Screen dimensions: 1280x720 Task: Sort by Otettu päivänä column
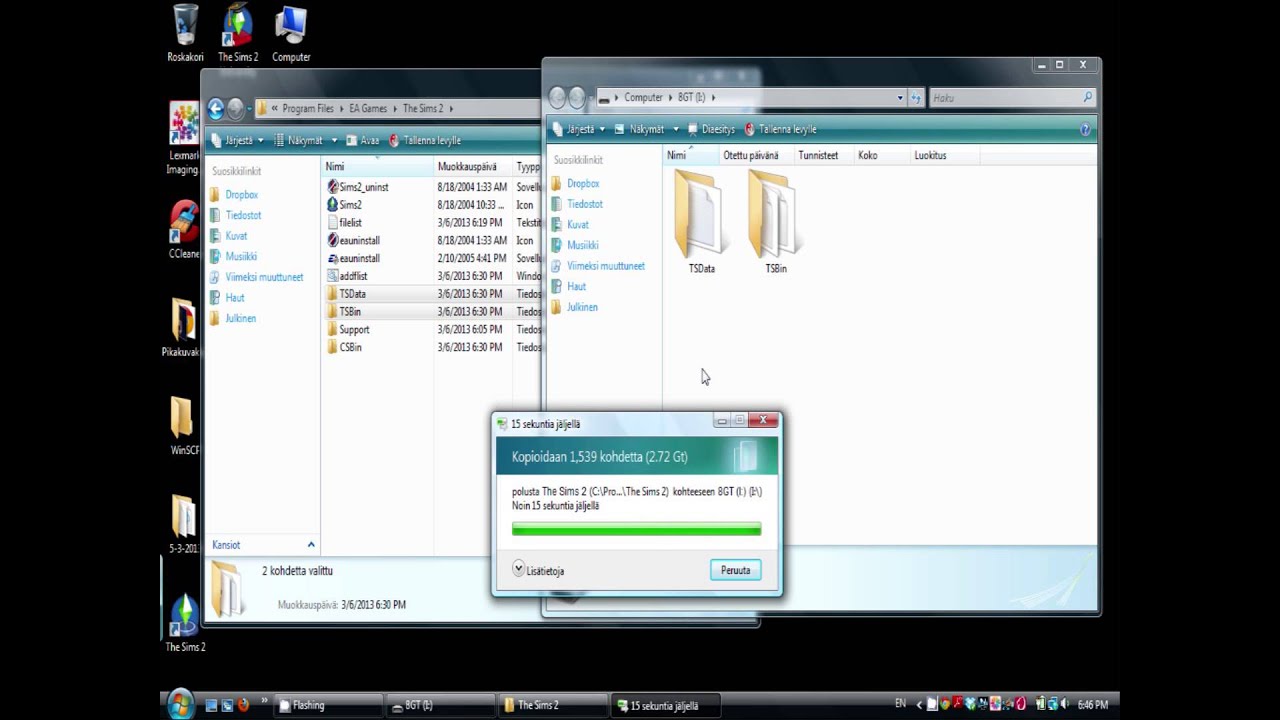750,155
